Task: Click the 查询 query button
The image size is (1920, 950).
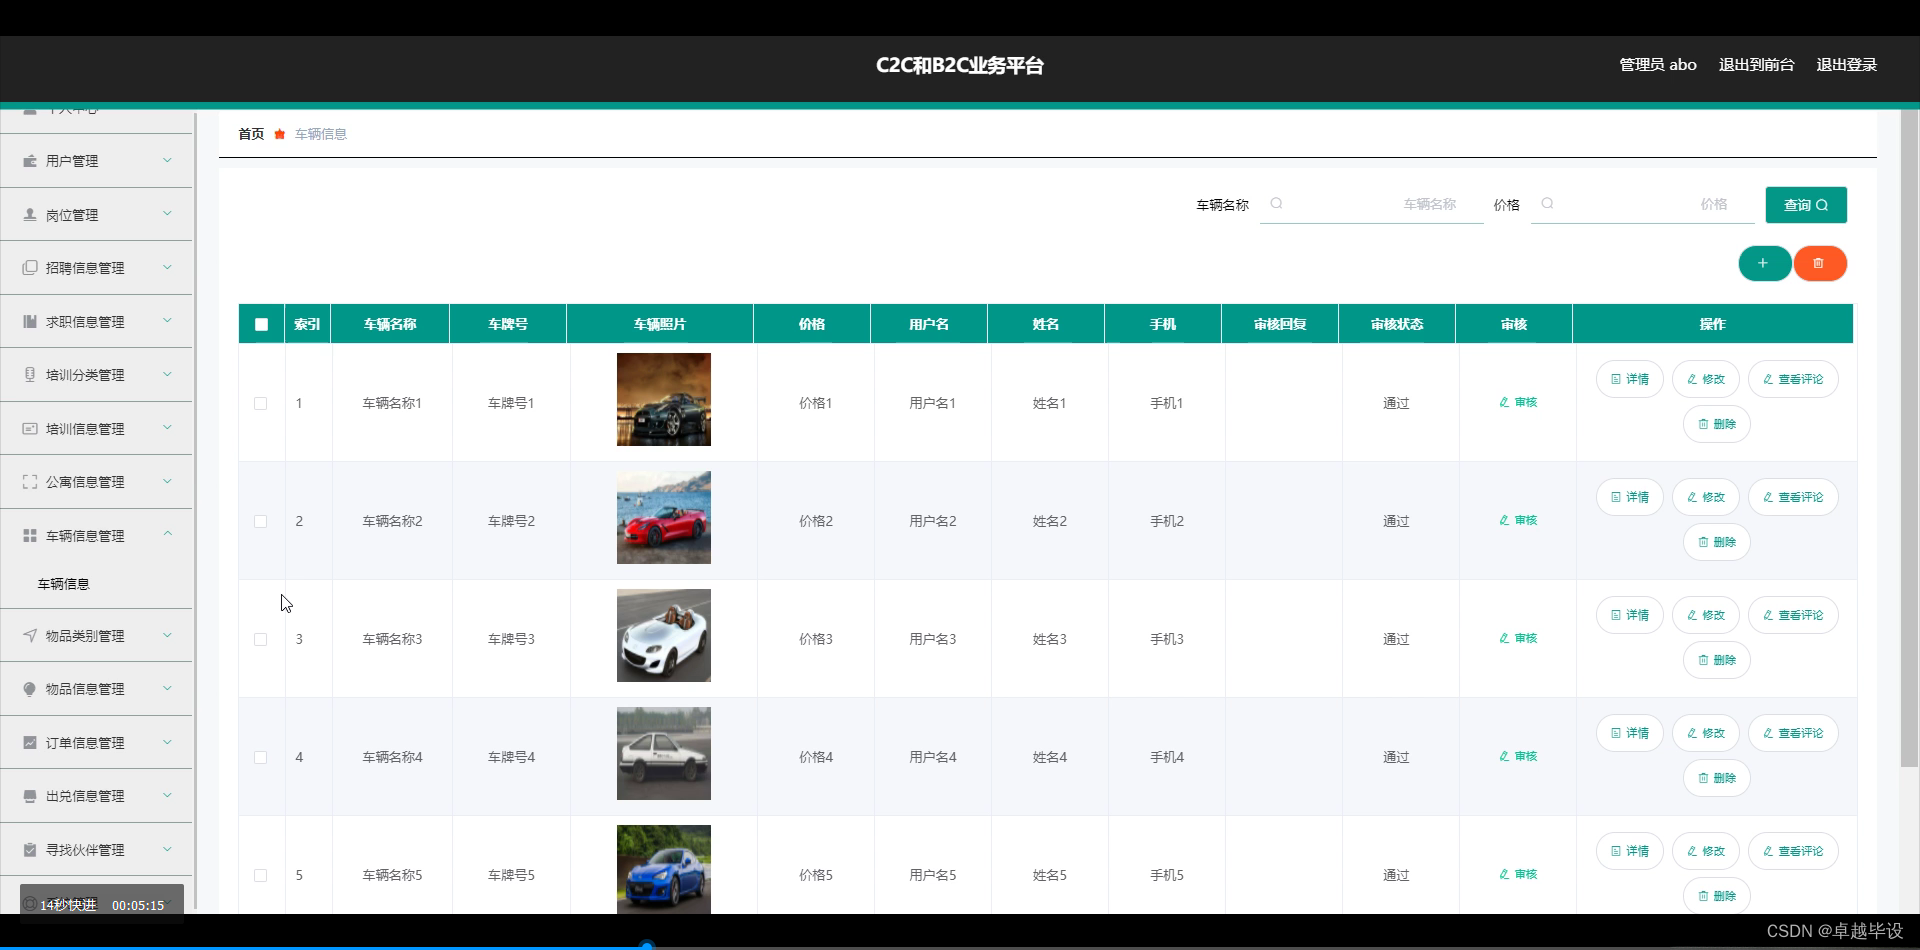Action: tap(1805, 204)
